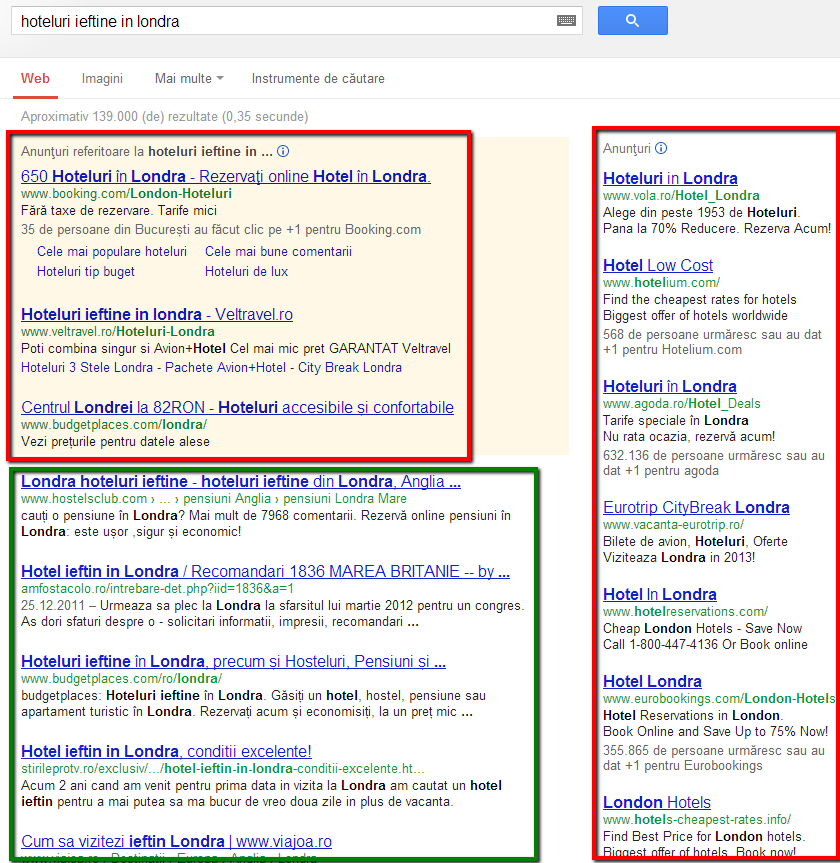
Task: Open the on-screen keyboard icon in search box
Action: (x=566, y=21)
